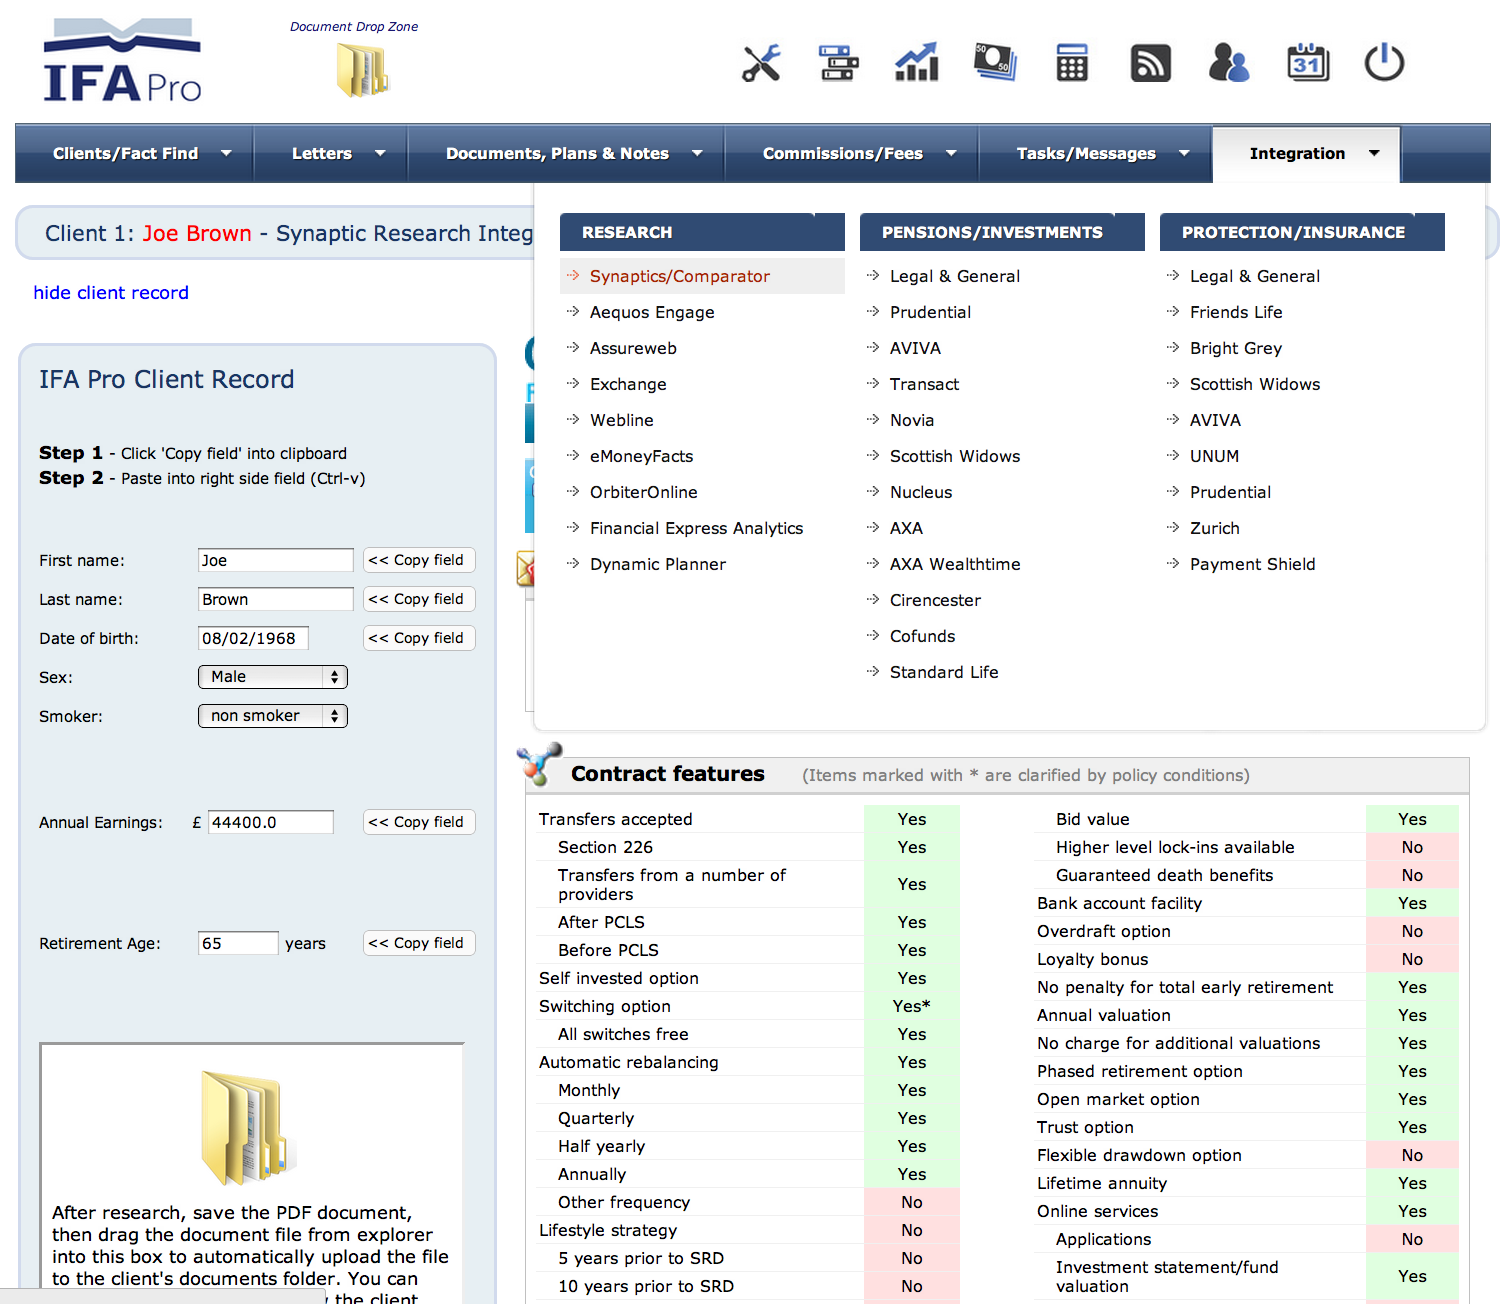
Task: Open the Smoker dropdown showing non smoker
Action: point(273,716)
